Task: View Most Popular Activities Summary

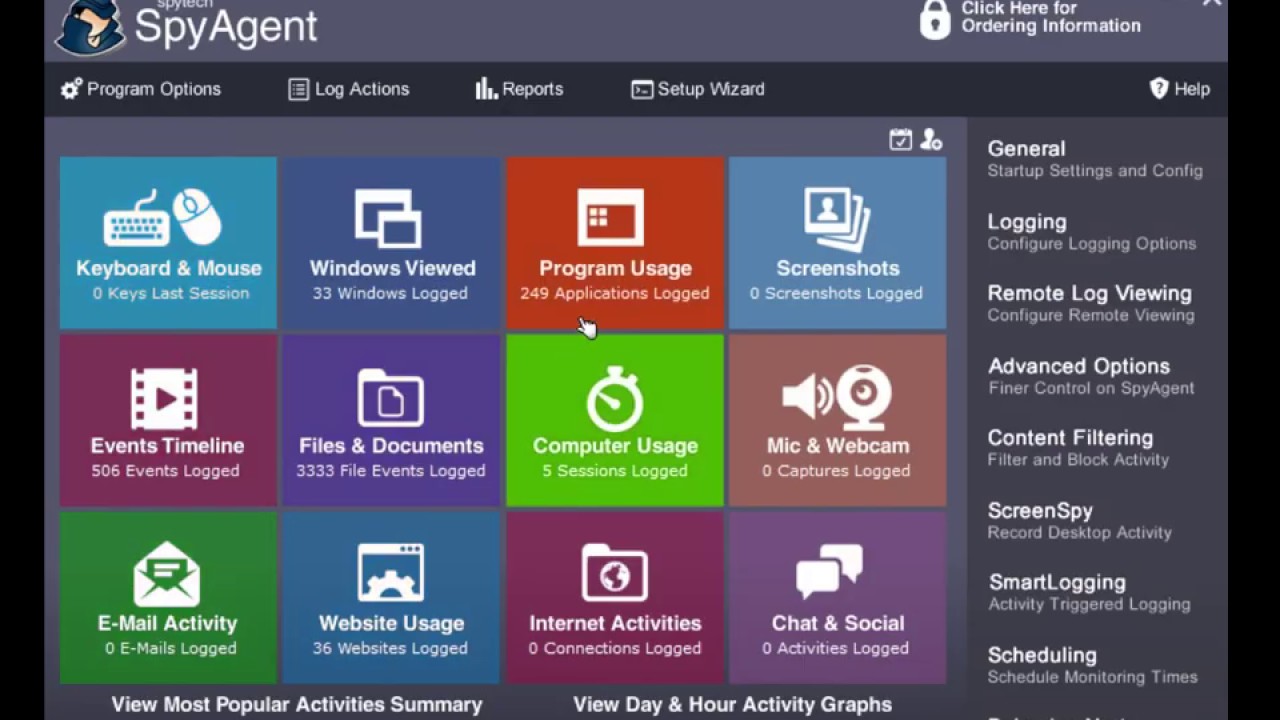Action: [x=297, y=704]
